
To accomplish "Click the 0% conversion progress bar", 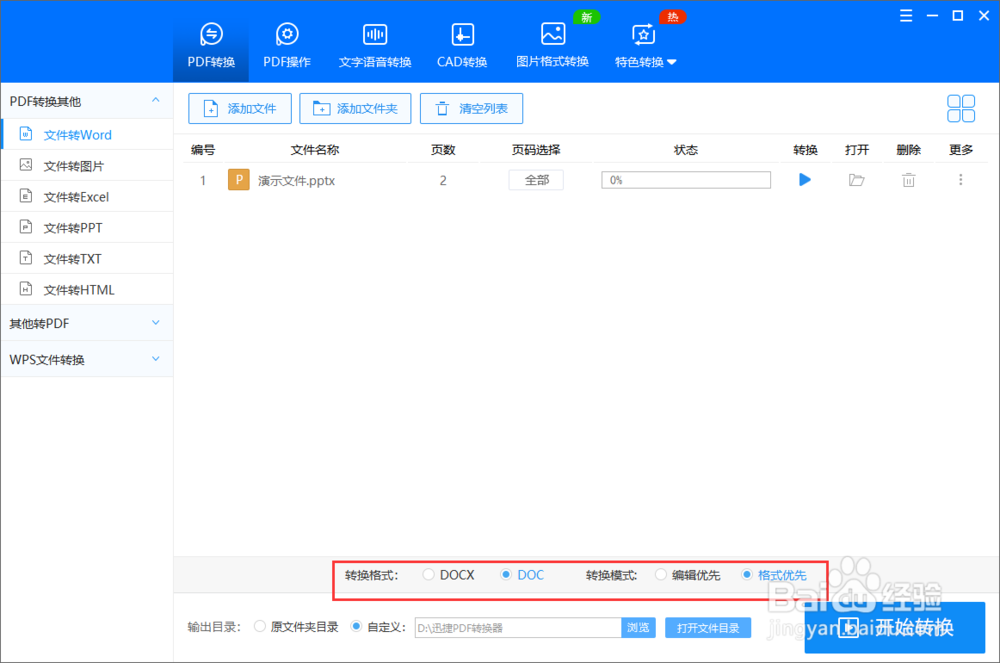I will (x=685, y=180).
